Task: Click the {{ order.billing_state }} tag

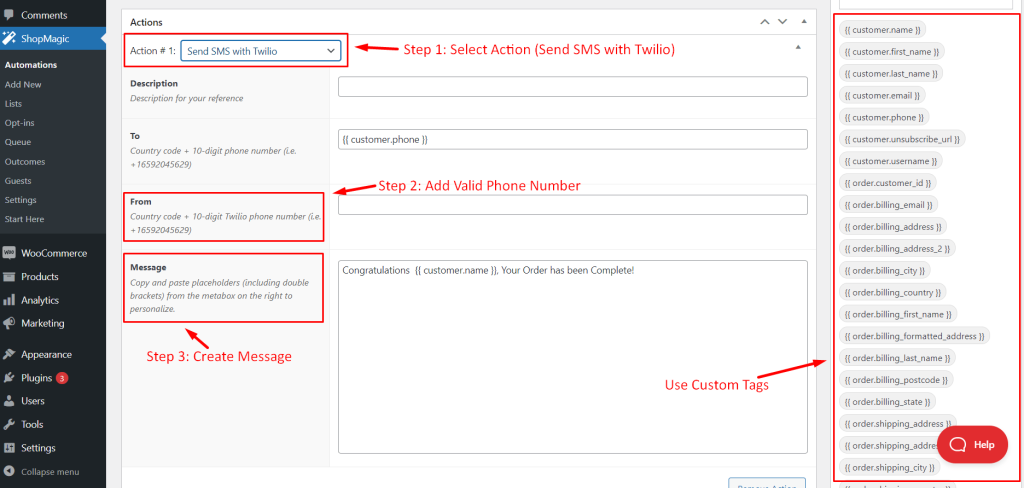Action: click(888, 402)
